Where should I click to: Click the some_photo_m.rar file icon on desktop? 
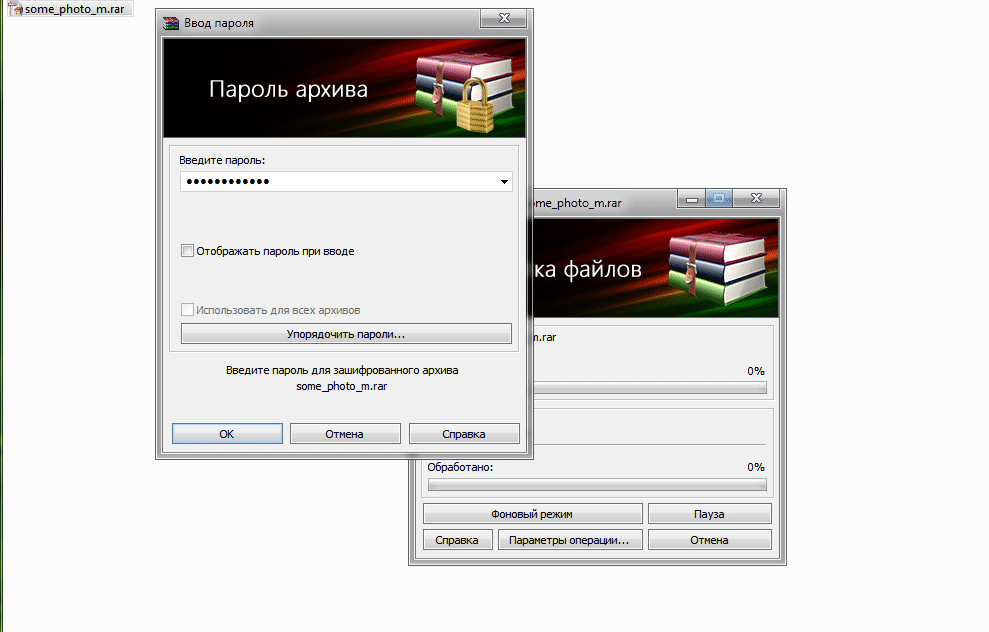click(x=15, y=9)
